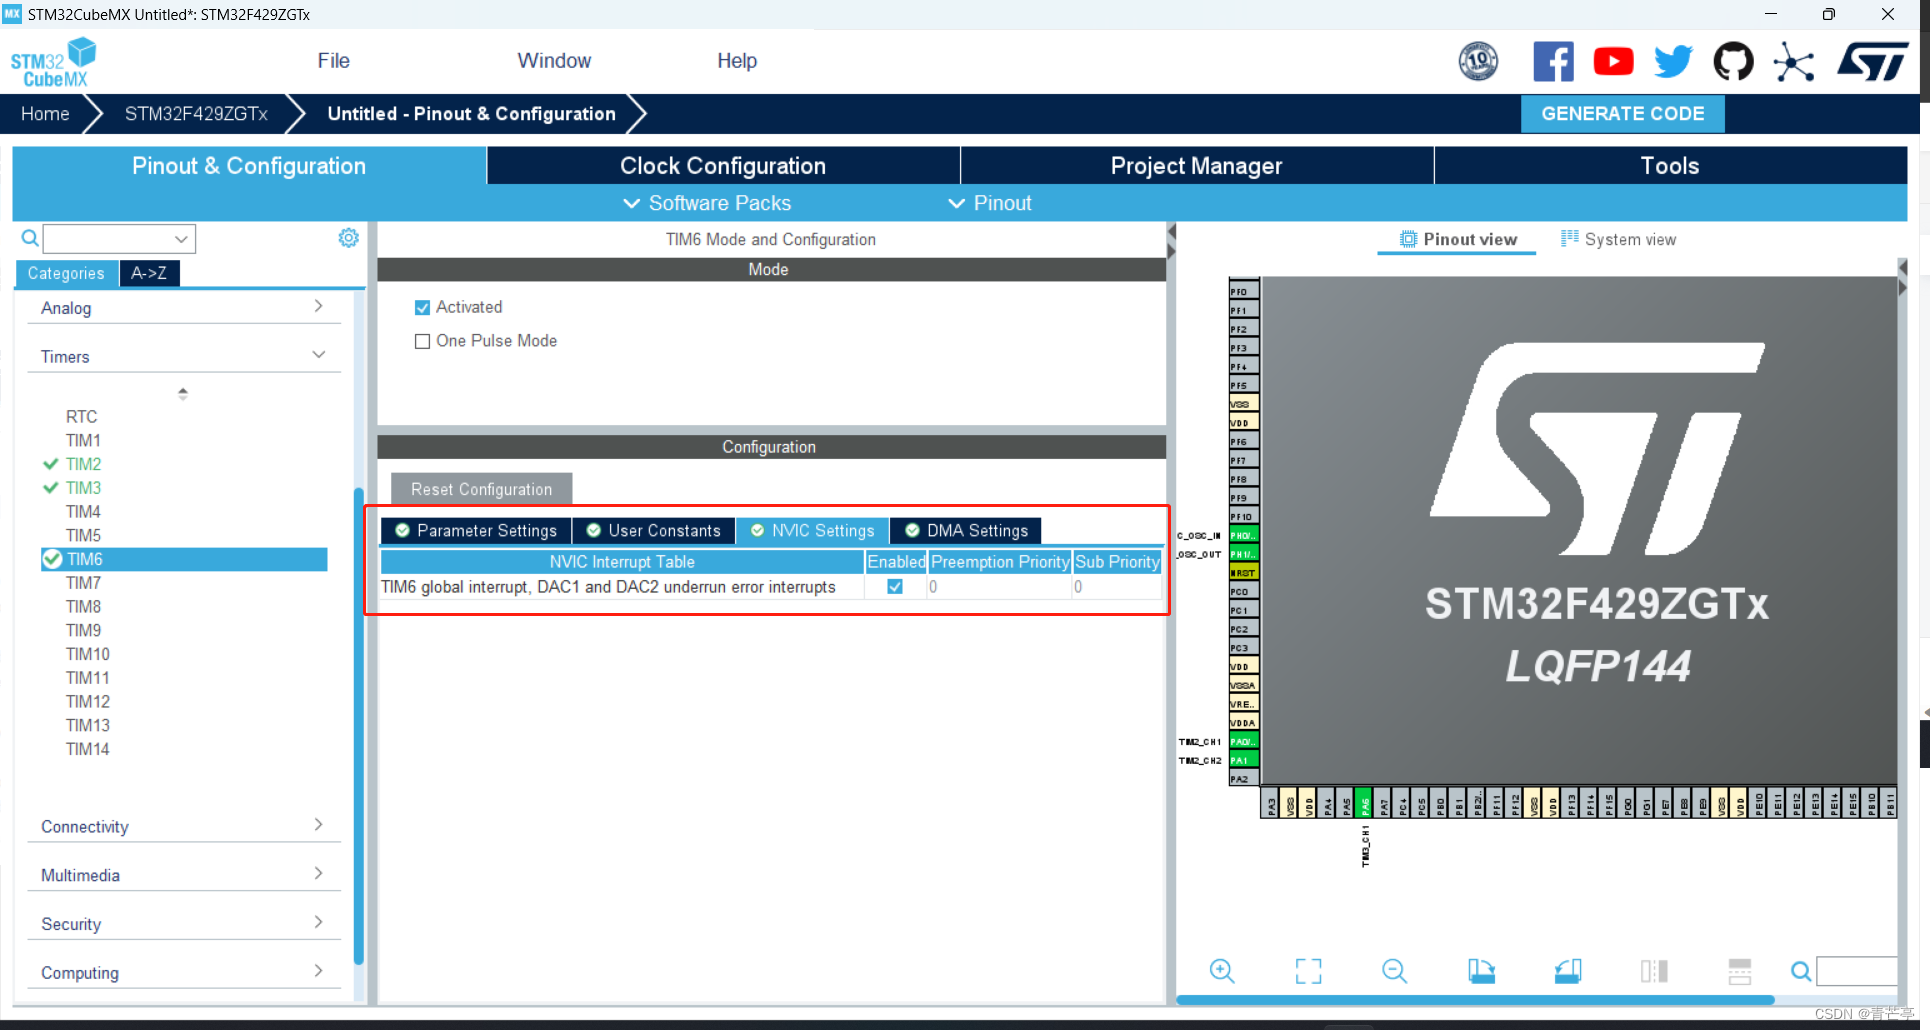Click the ST logo icon

1873,62
